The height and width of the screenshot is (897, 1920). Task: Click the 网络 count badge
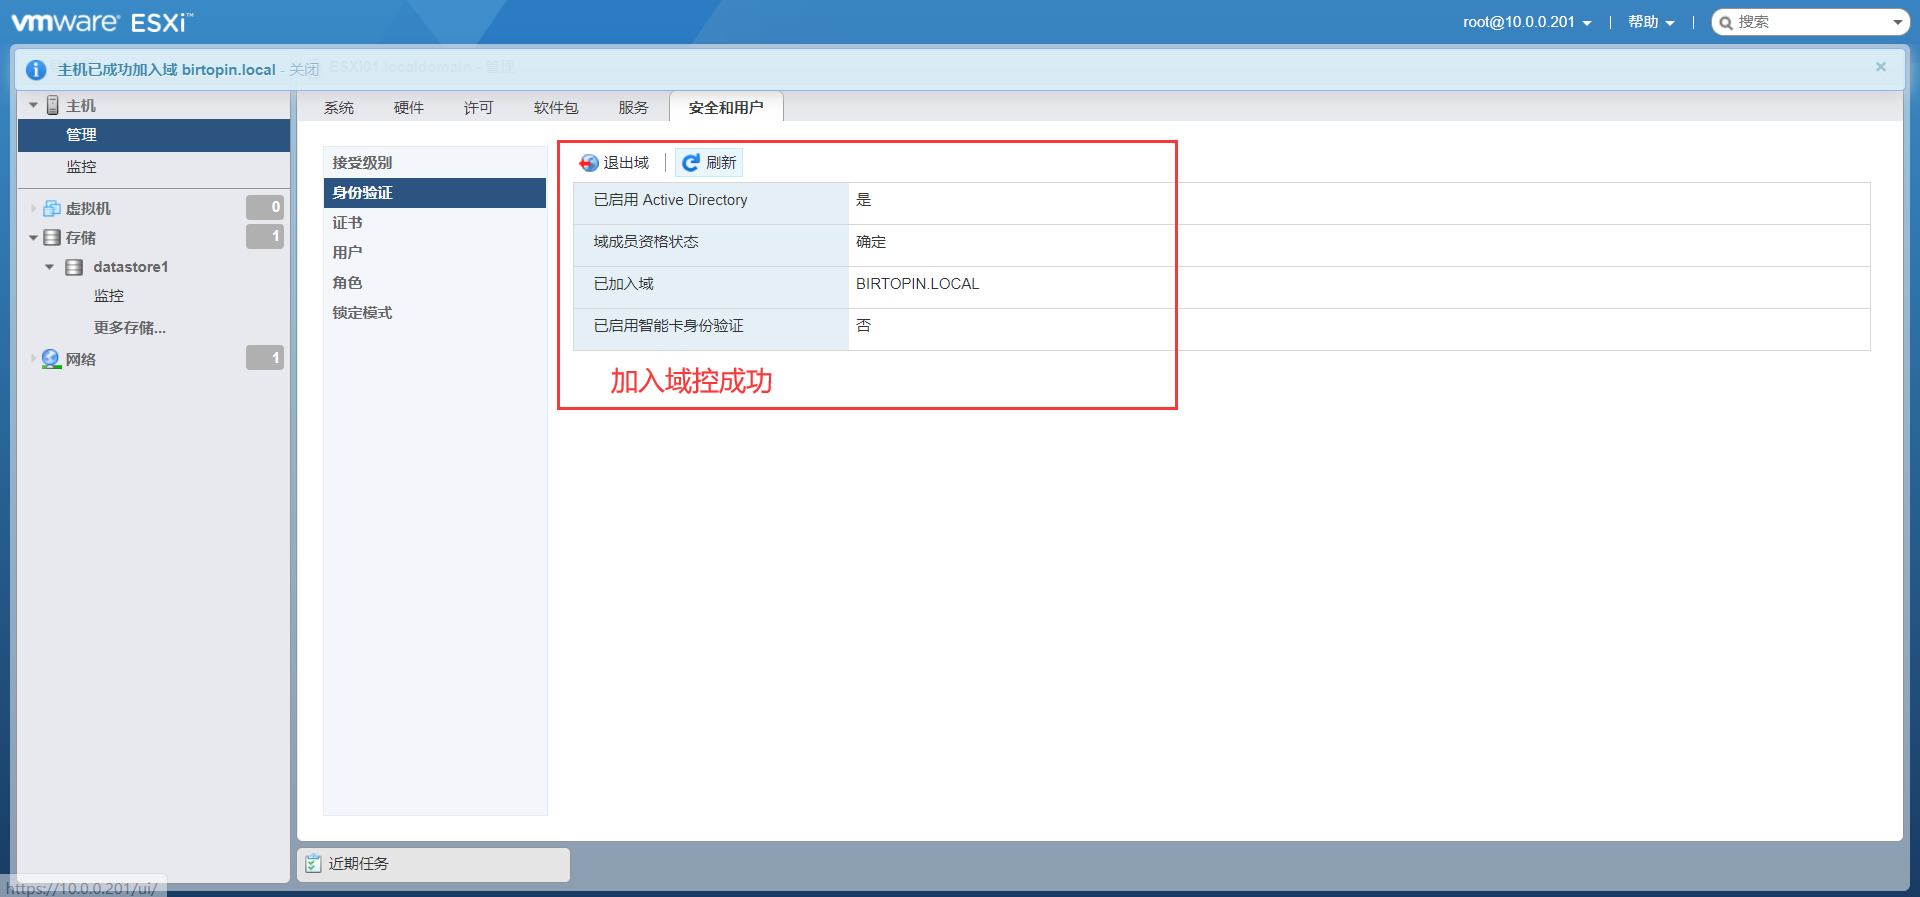pyautogui.click(x=265, y=357)
